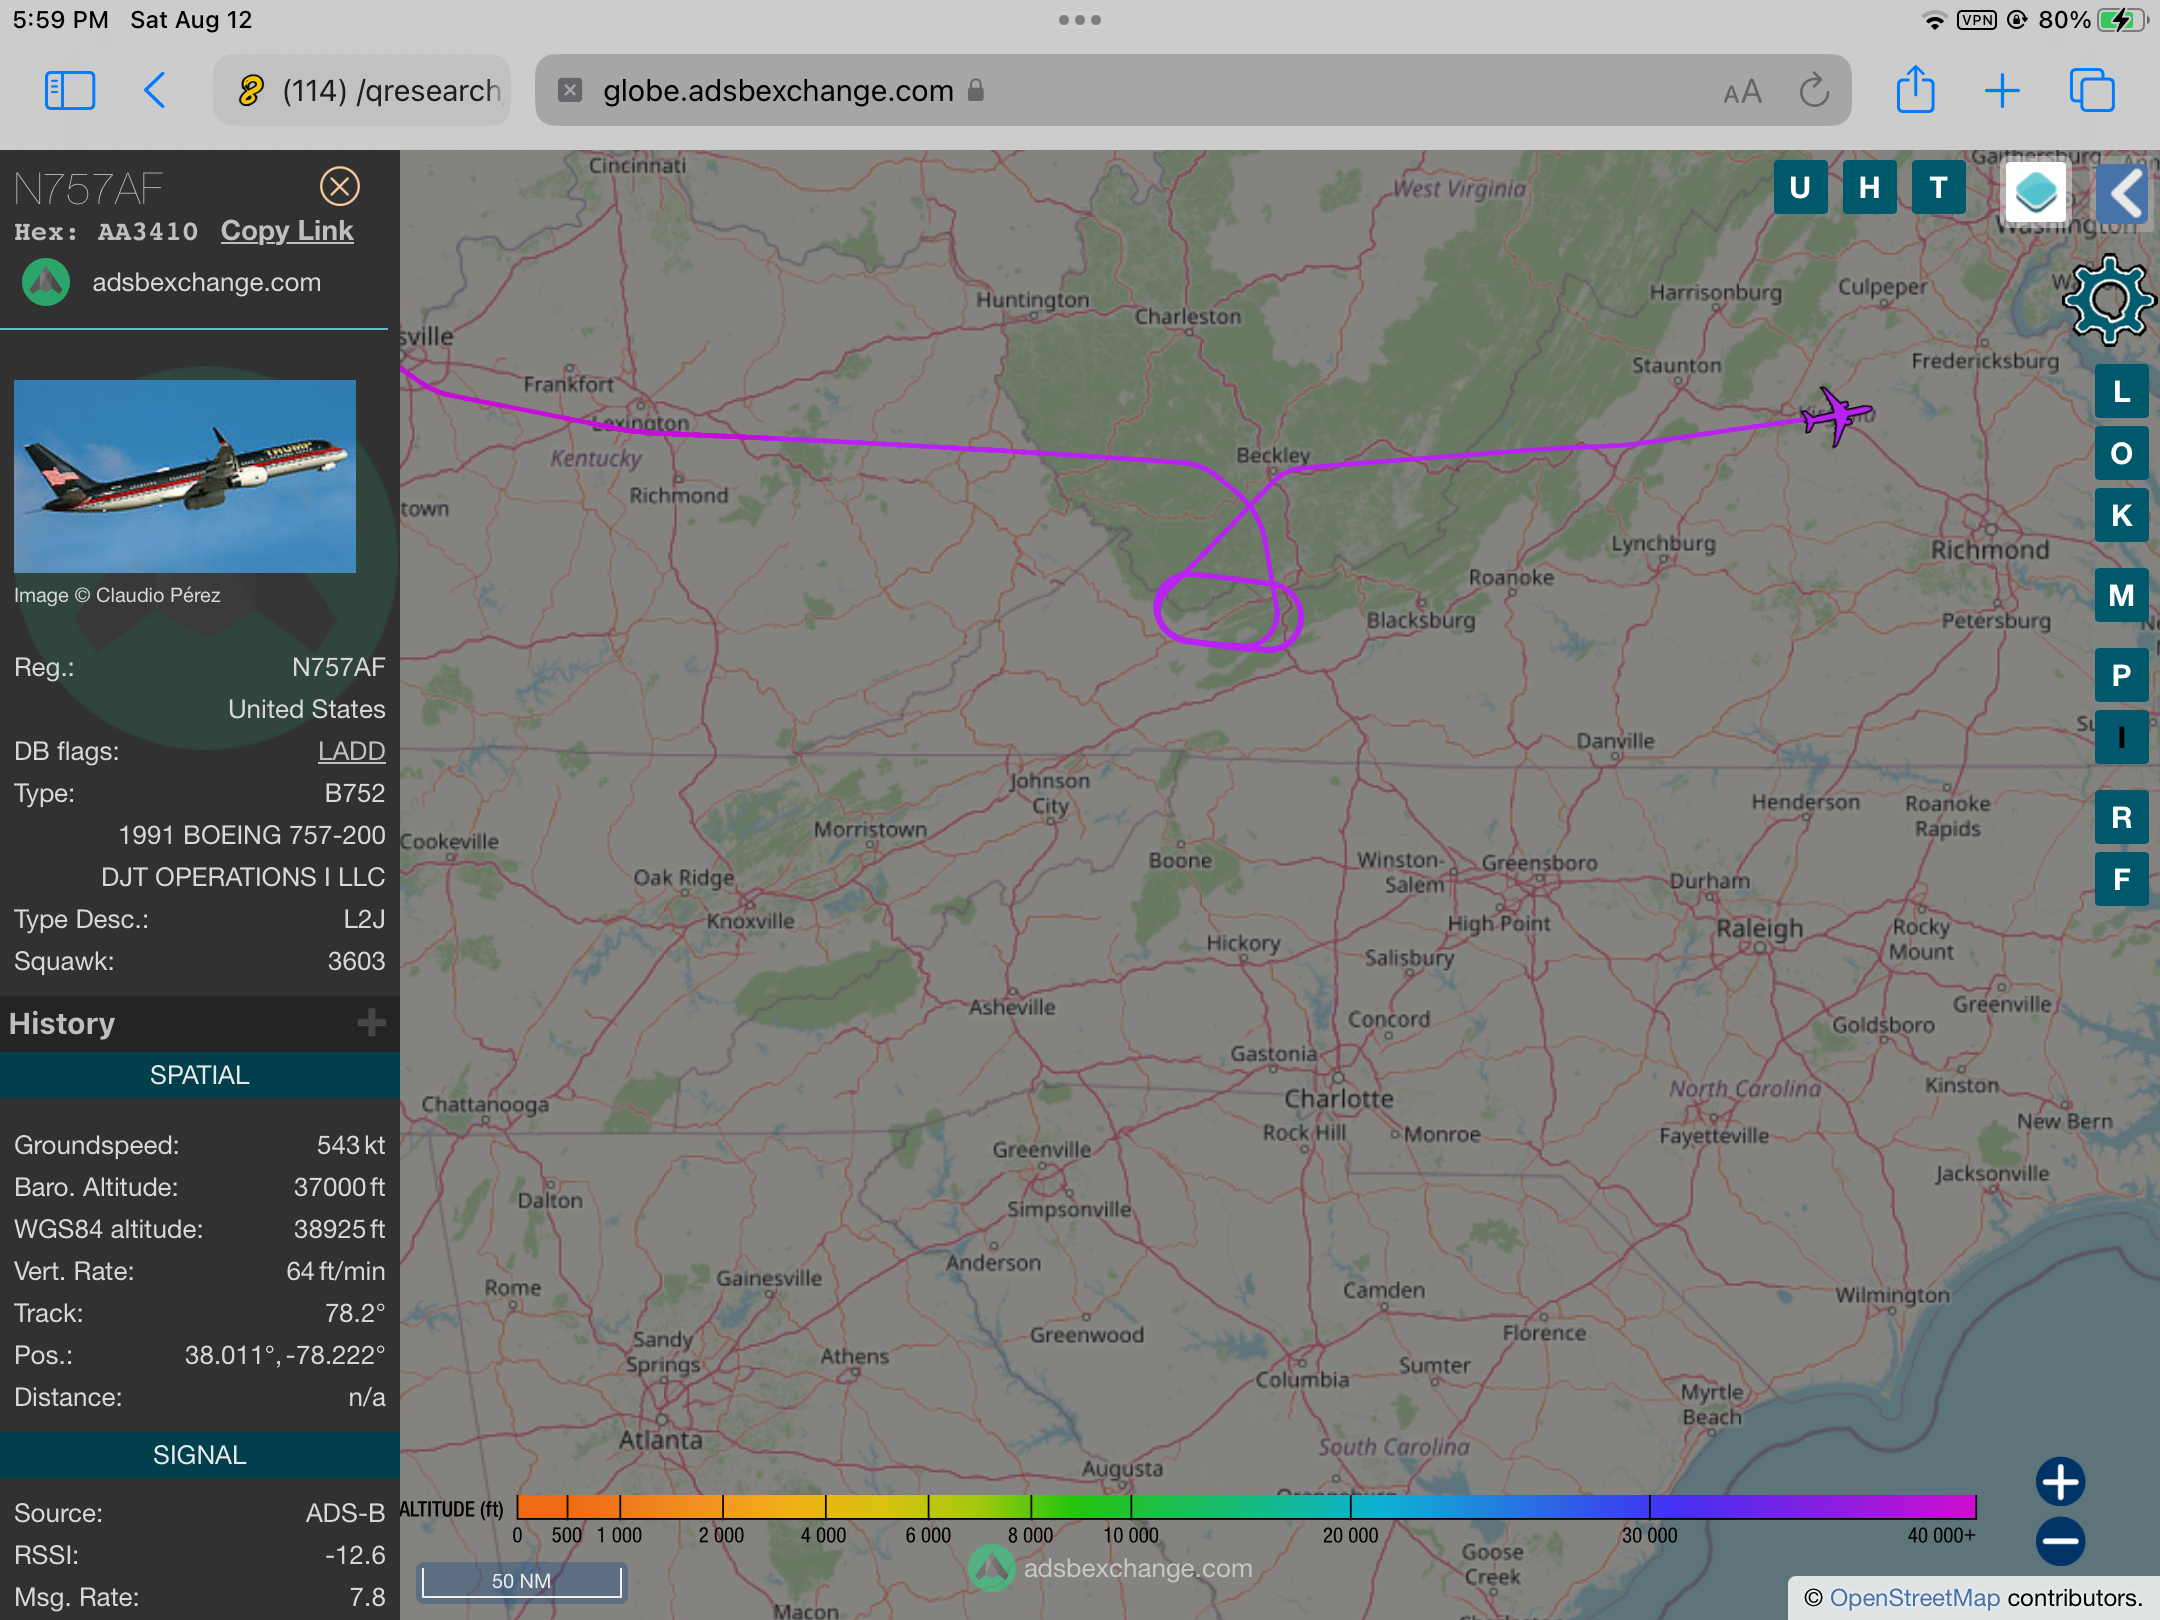The height and width of the screenshot is (1620, 2160).
Task: Toggle the F map option
Action: tap(2121, 879)
